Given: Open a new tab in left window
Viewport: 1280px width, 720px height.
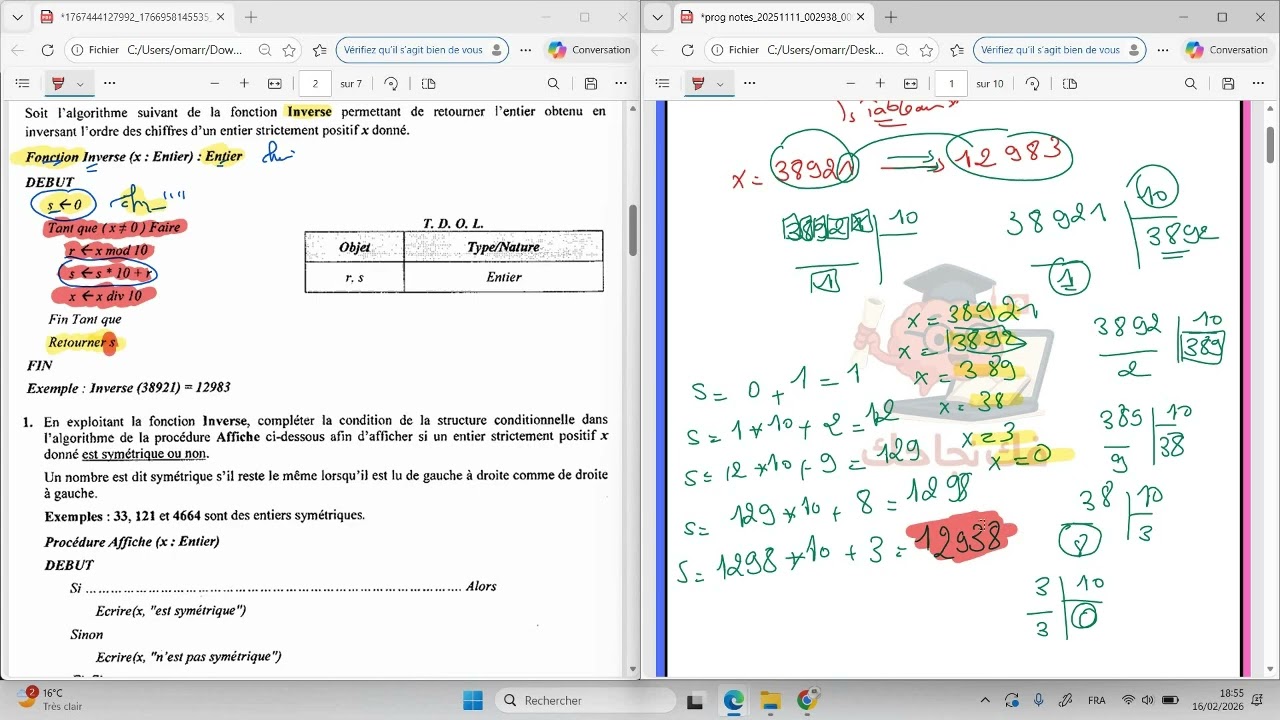Looking at the screenshot, I should 251,17.
